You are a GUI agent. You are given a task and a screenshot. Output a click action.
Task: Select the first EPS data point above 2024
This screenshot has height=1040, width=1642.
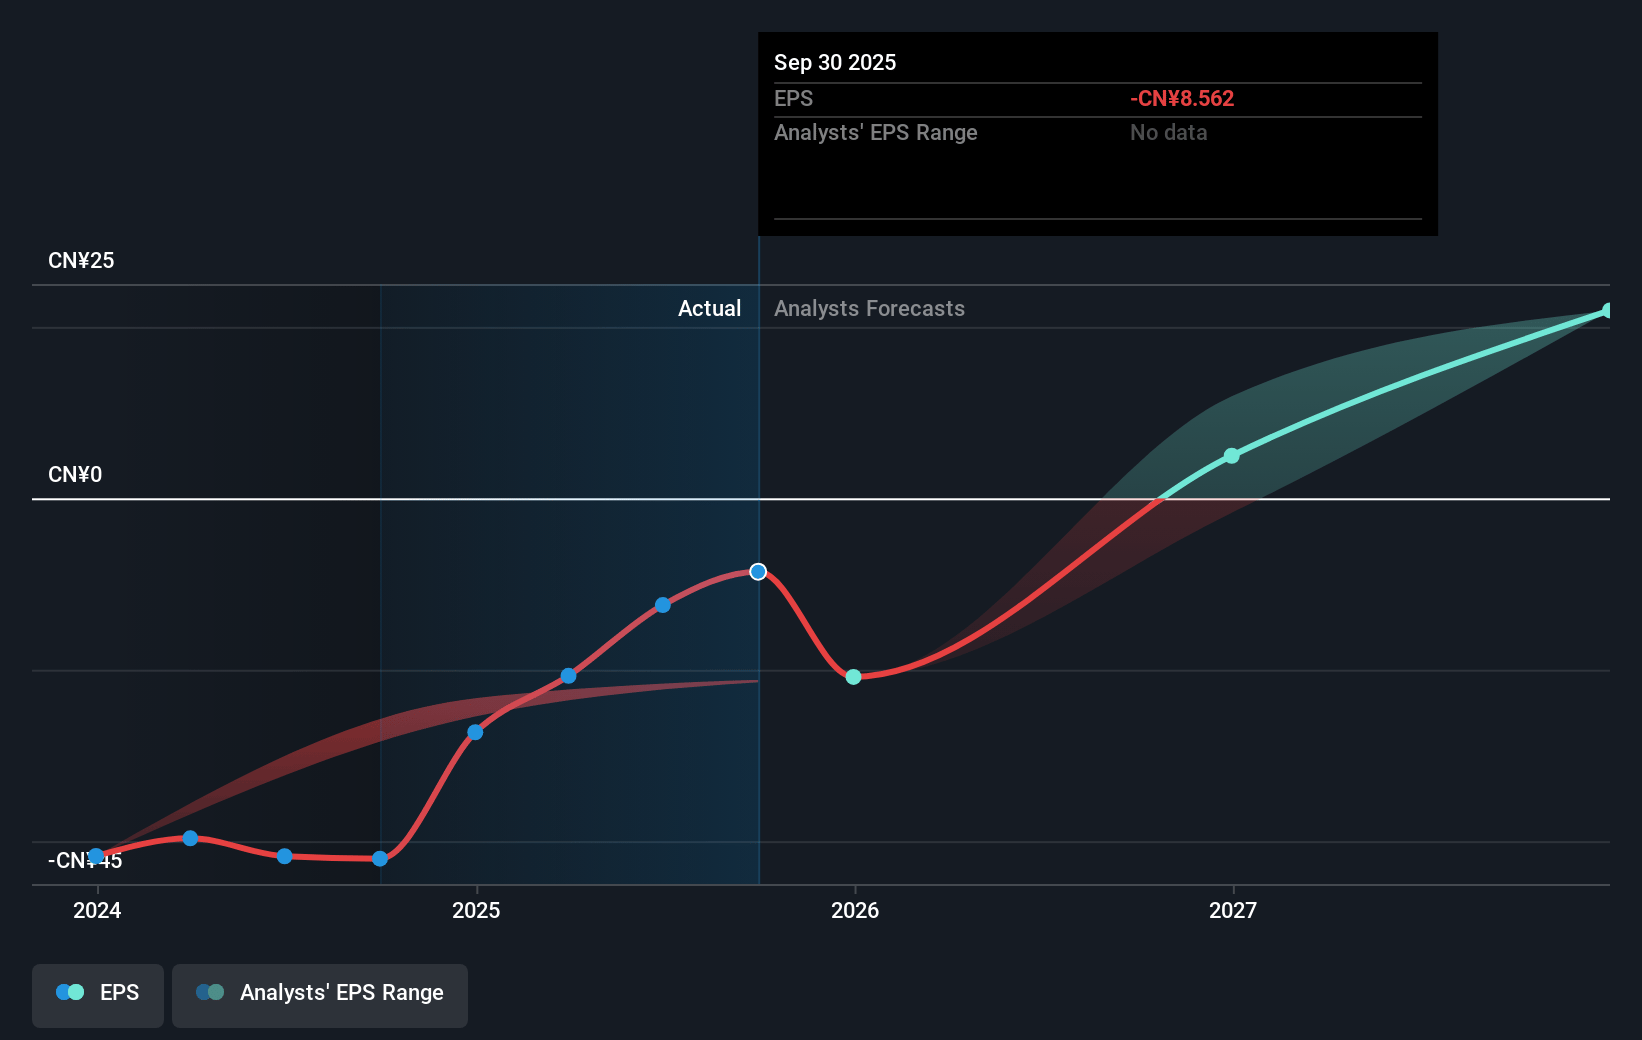(x=96, y=856)
